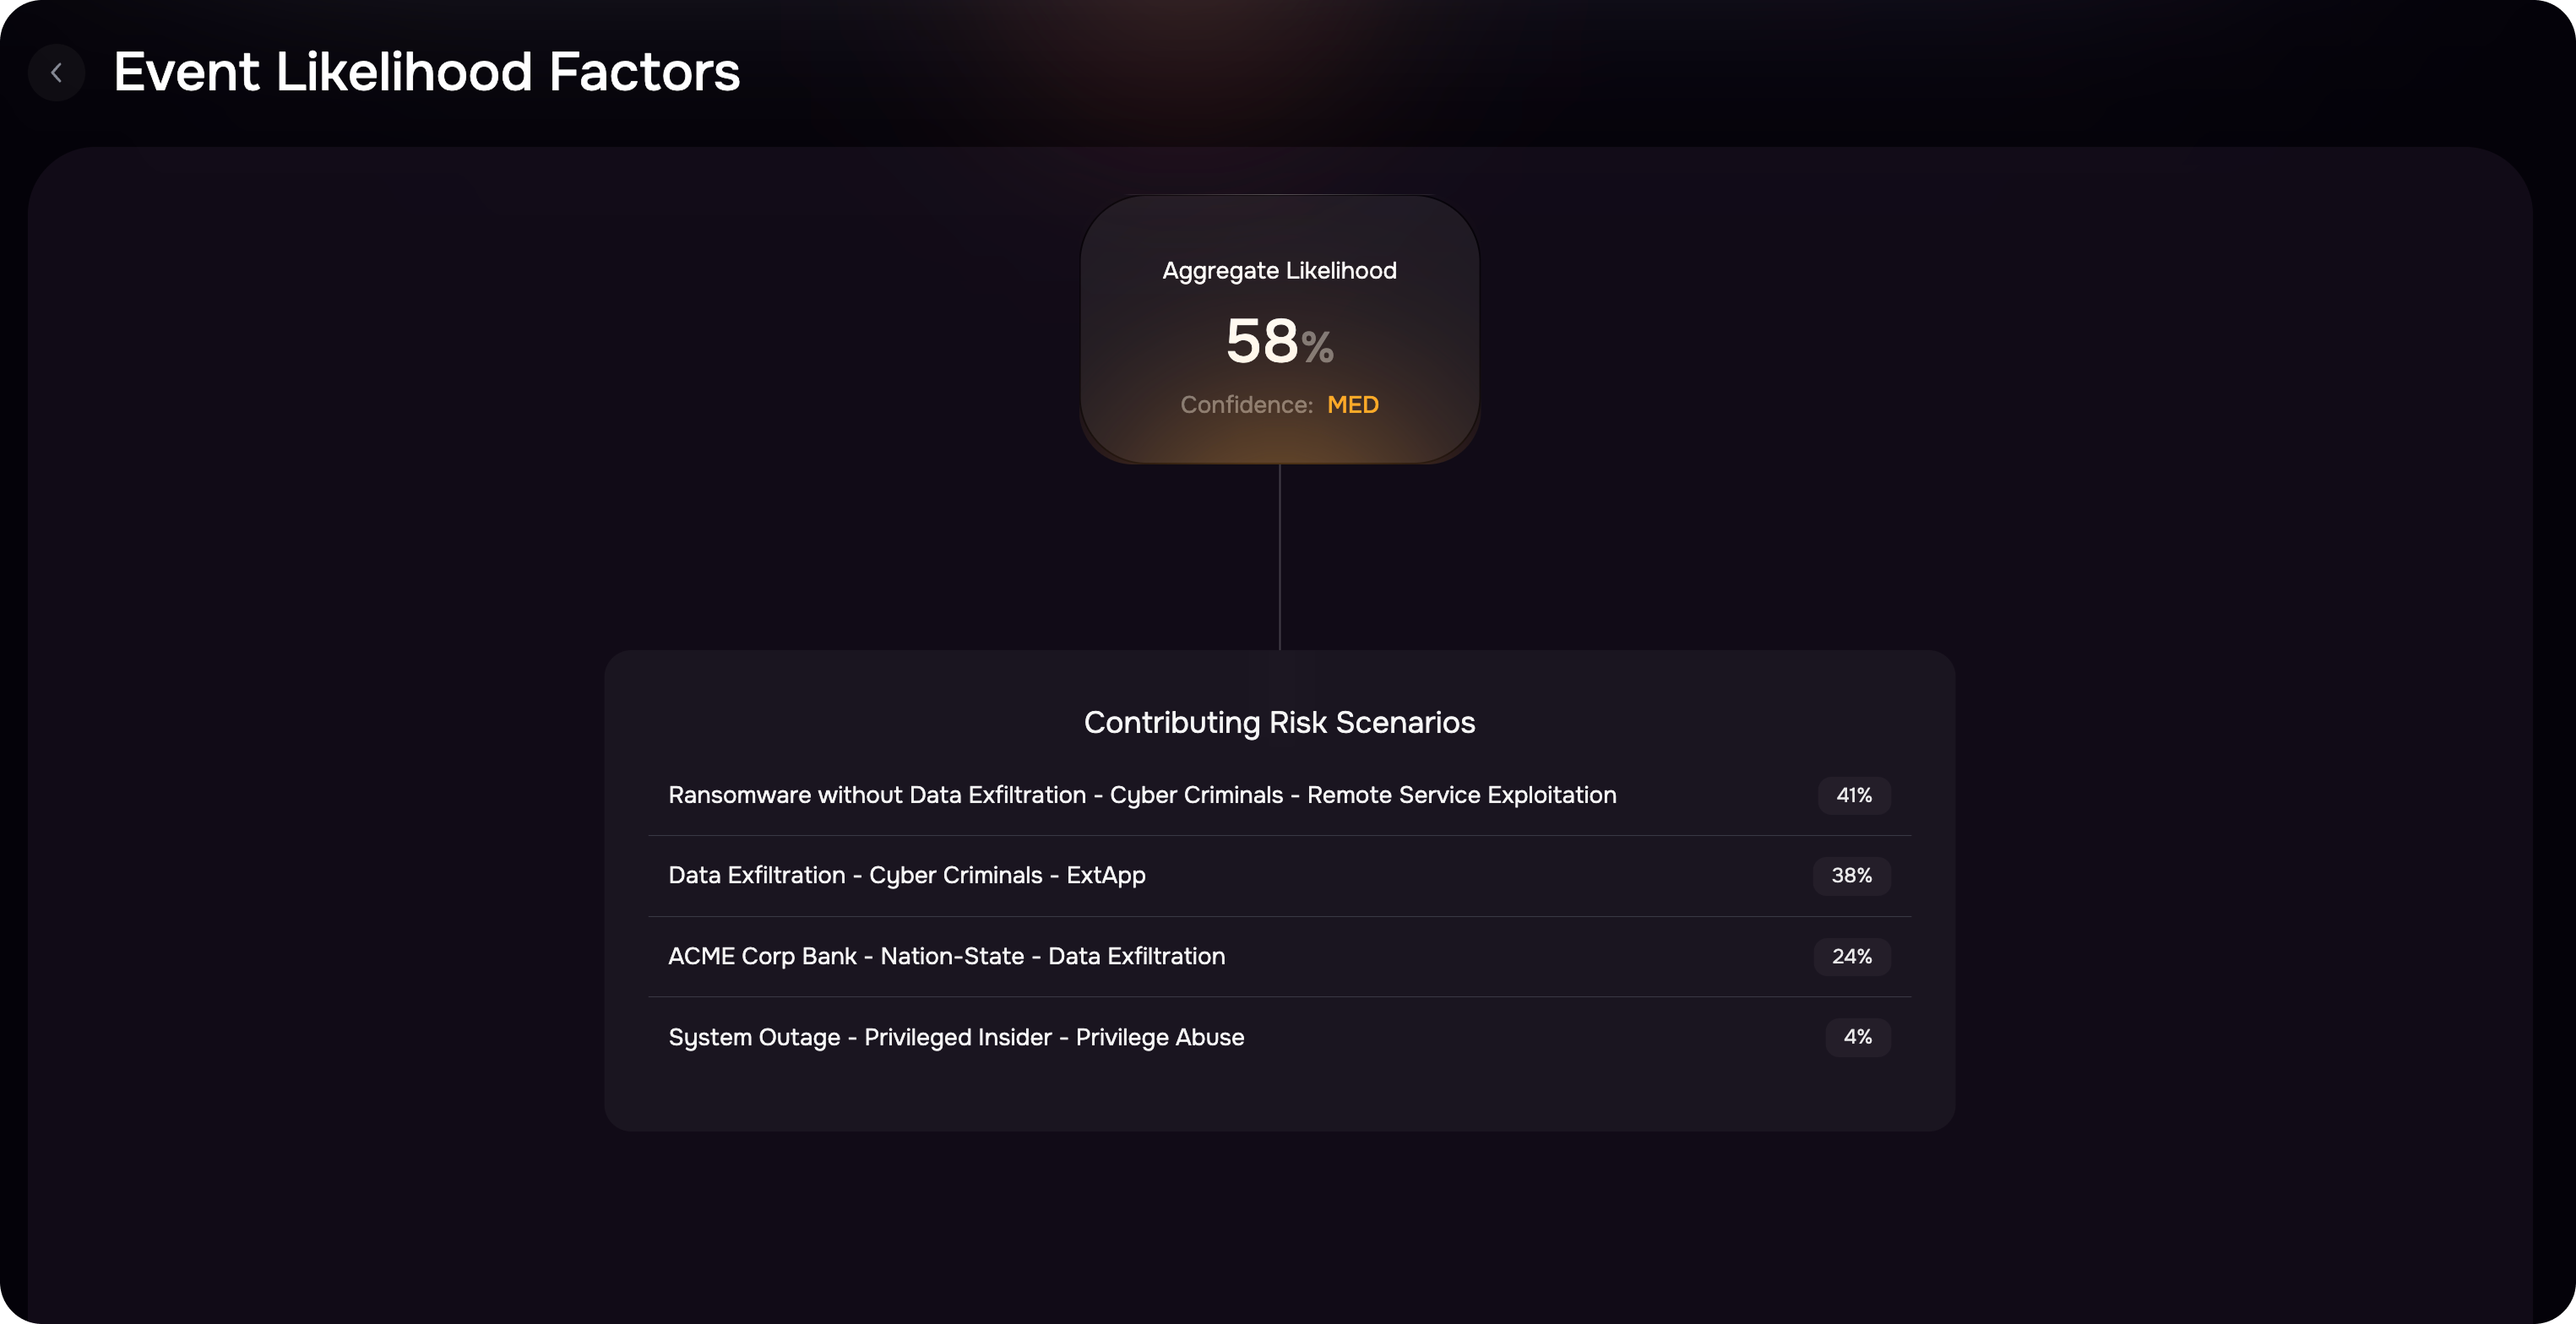The image size is (2576, 1324).
Task: Click the connector line below the likelihood card
Action: [1279, 557]
